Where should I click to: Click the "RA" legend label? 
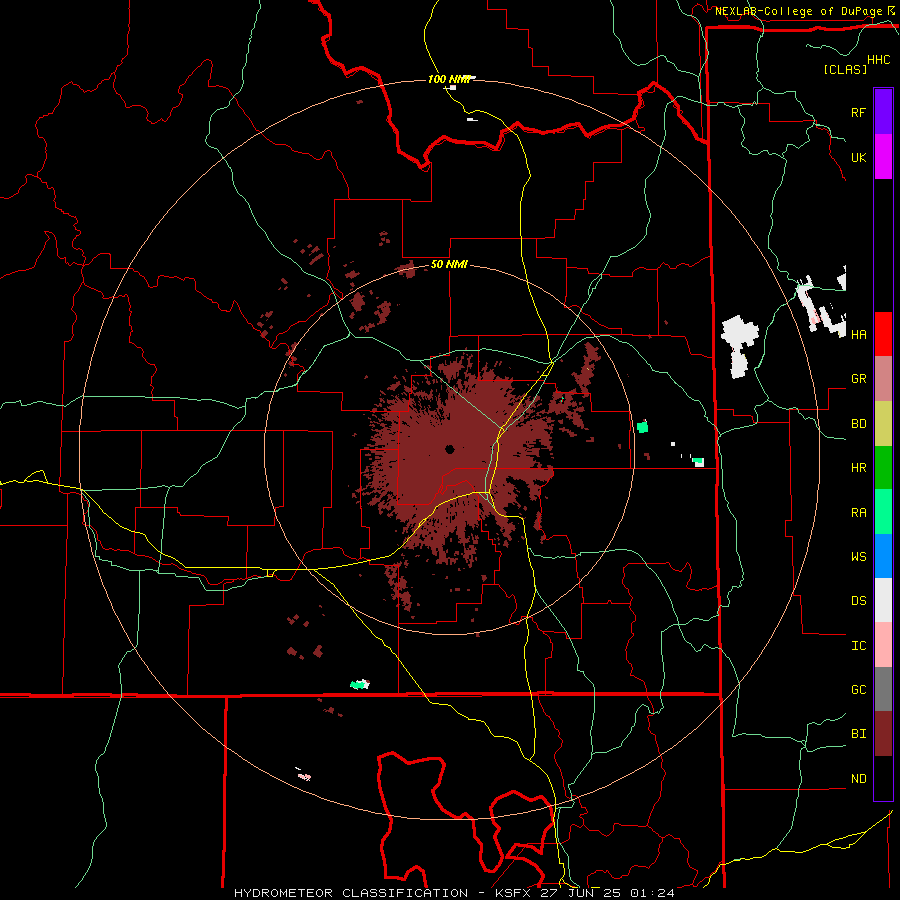click(x=858, y=513)
